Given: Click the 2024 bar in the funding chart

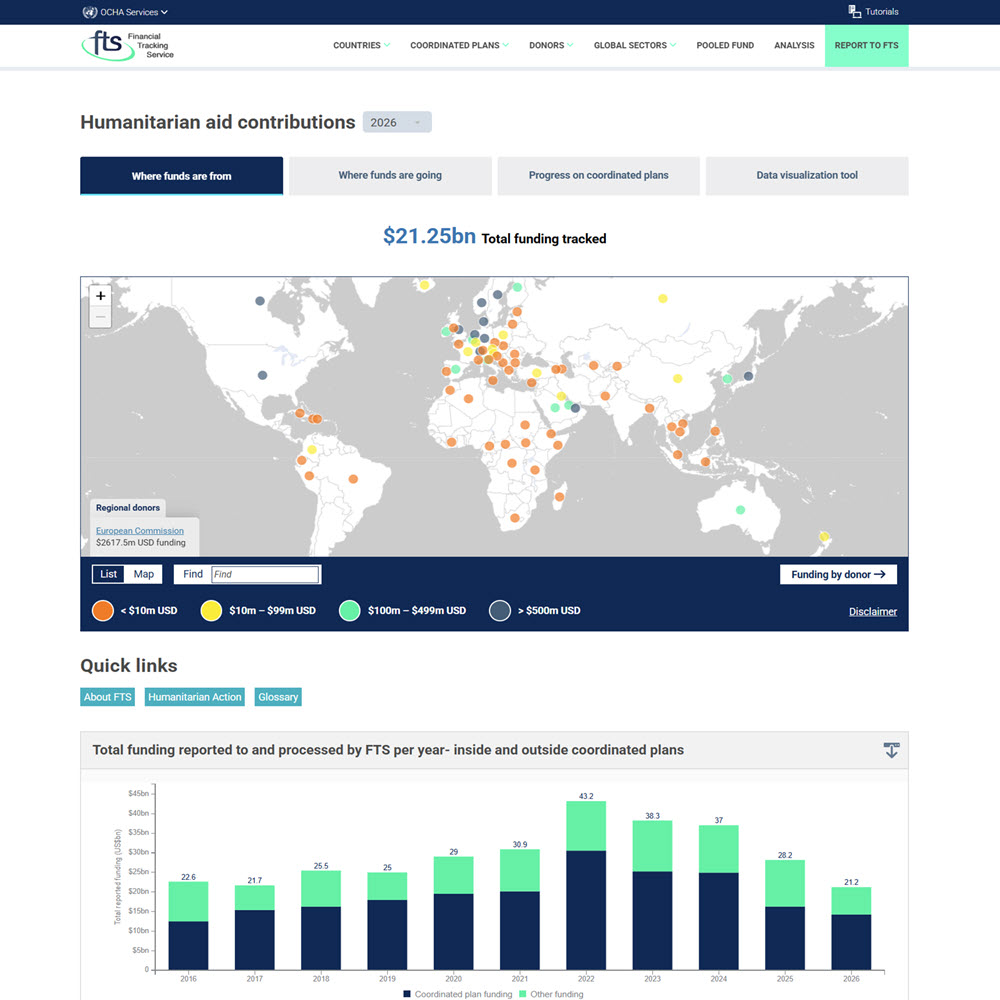Looking at the screenshot, I should 718,897.
